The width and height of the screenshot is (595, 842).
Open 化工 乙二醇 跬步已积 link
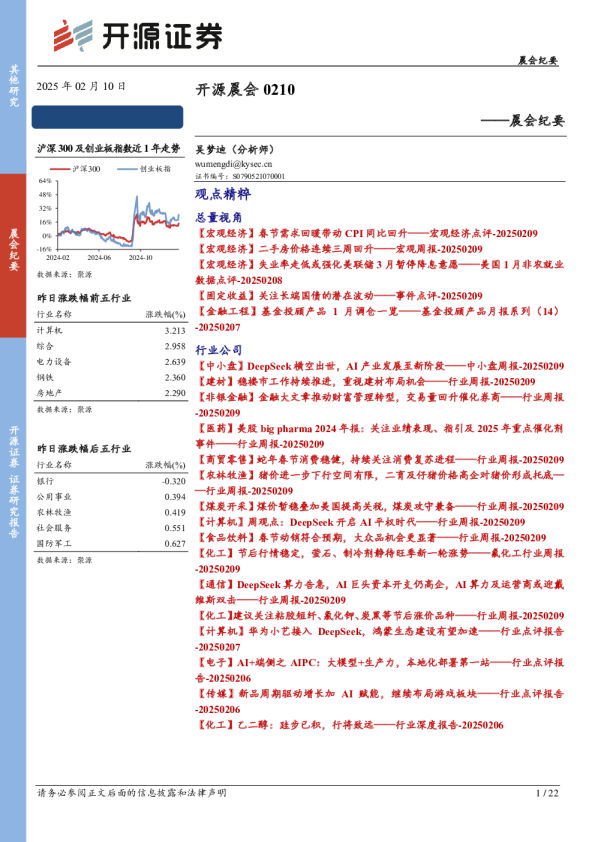[x=350, y=725]
